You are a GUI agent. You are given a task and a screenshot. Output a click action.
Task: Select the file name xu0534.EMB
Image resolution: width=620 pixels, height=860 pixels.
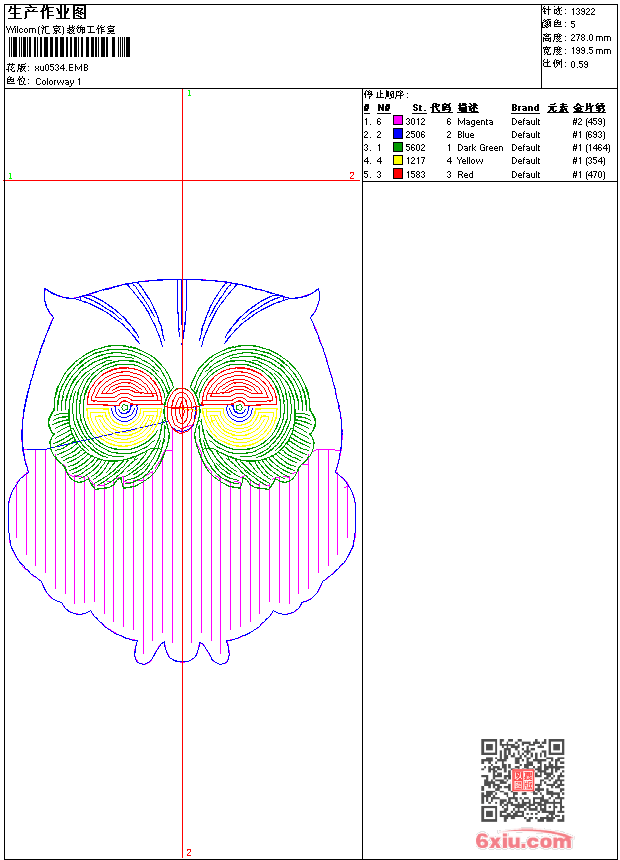click(61, 68)
